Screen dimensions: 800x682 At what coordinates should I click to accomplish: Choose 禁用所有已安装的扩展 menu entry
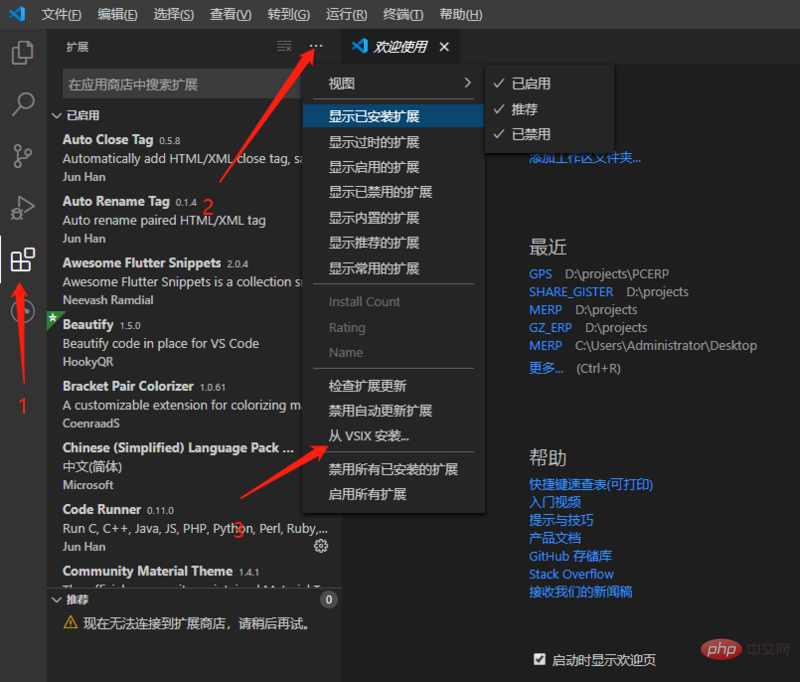pyautogui.click(x=393, y=469)
